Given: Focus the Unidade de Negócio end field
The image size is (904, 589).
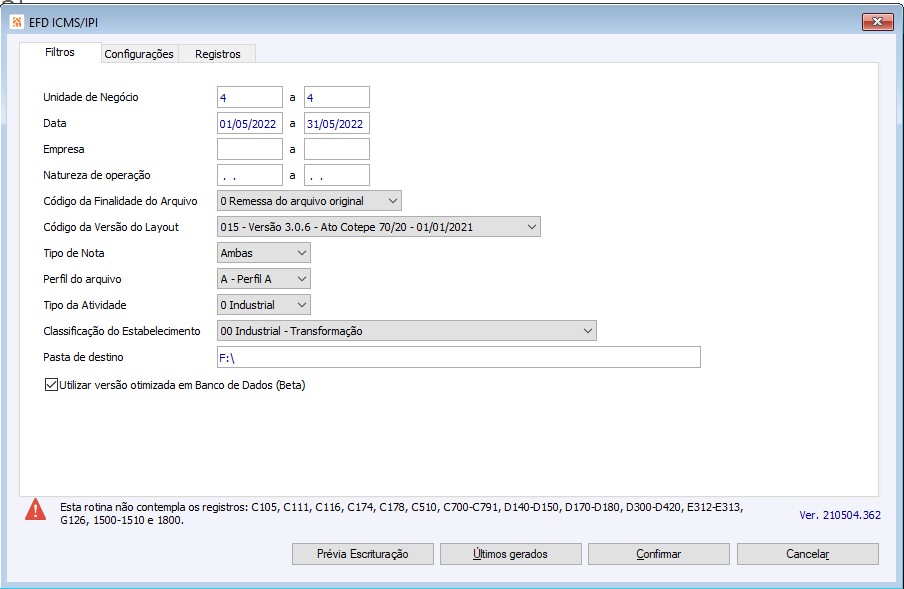Looking at the screenshot, I should tap(337, 97).
